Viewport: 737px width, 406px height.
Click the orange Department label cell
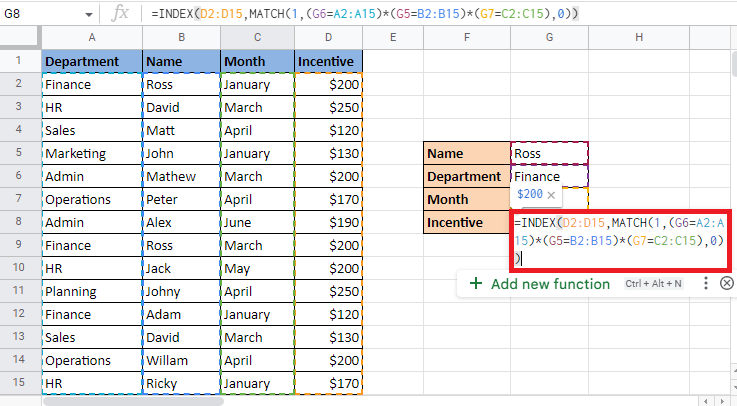point(467,176)
